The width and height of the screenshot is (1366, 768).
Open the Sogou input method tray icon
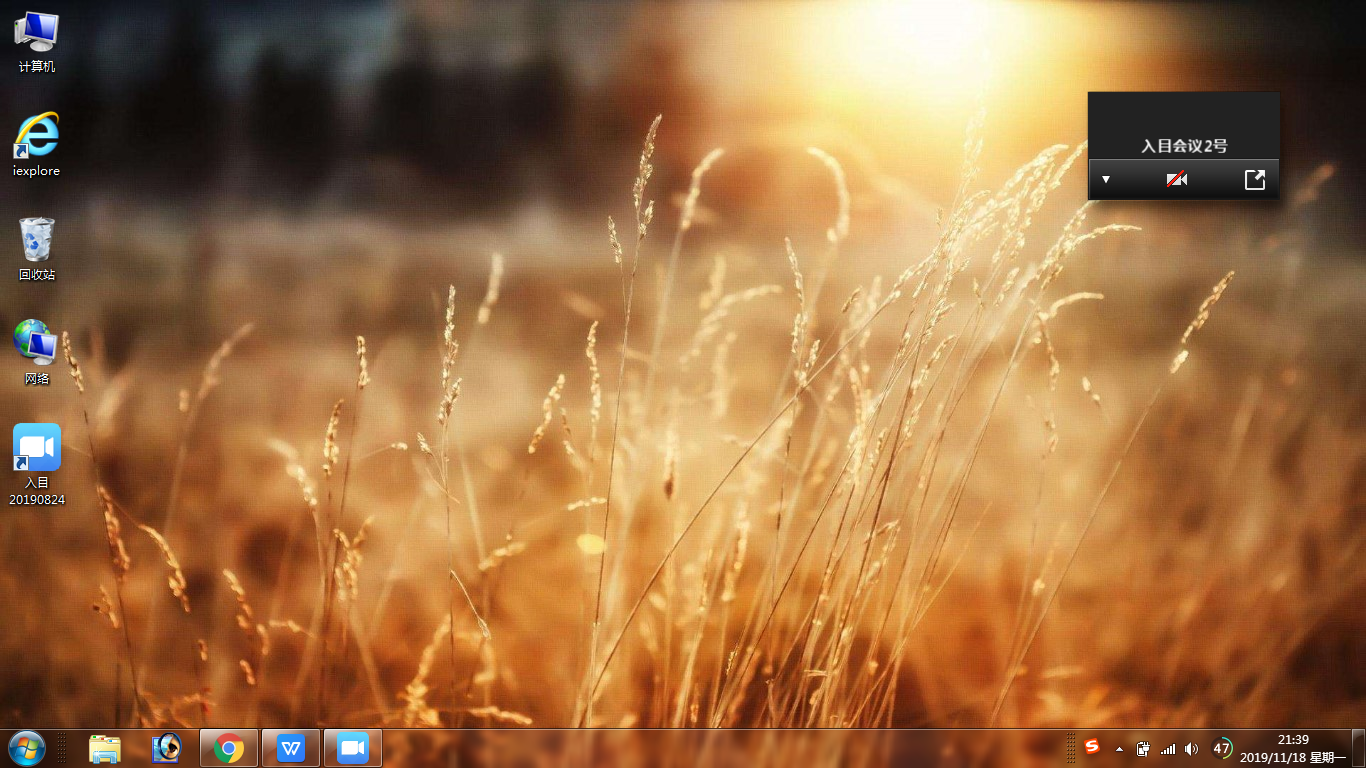point(1092,747)
